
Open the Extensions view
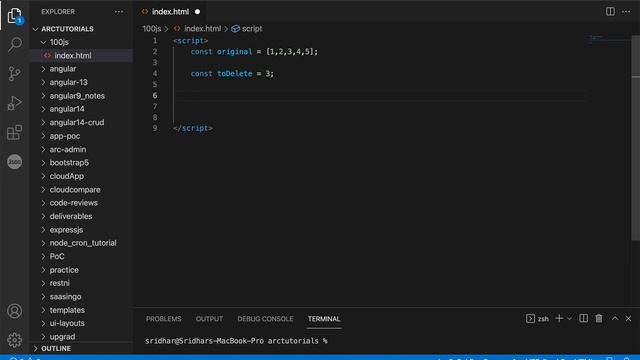tap(15, 132)
